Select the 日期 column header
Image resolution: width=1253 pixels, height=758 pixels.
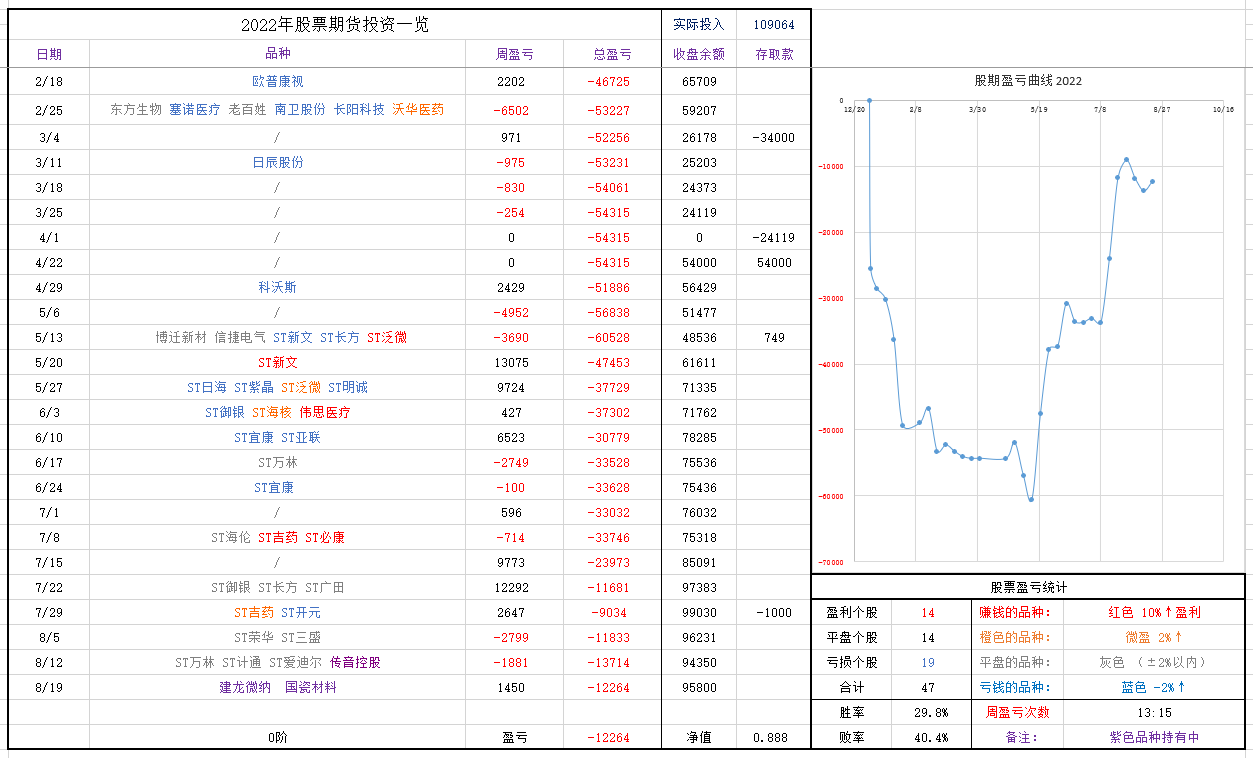[49, 54]
